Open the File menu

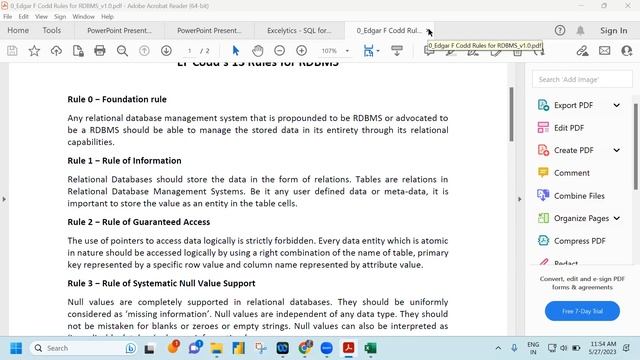point(8,17)
